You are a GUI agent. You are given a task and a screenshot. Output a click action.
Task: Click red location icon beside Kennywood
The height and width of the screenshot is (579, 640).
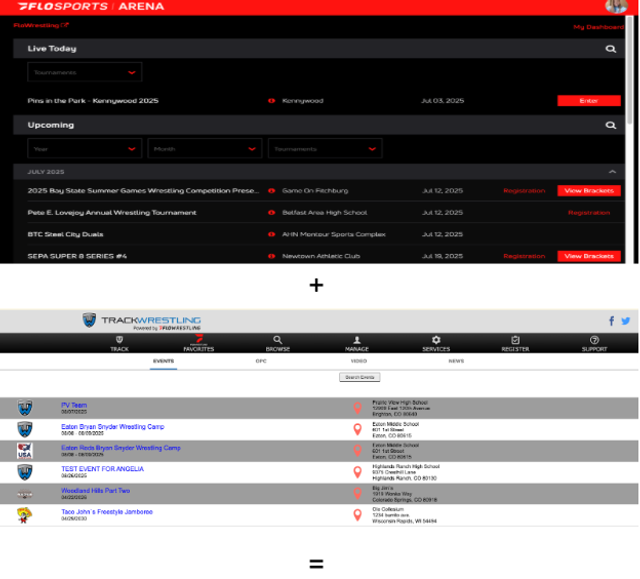tap(271, 101)
